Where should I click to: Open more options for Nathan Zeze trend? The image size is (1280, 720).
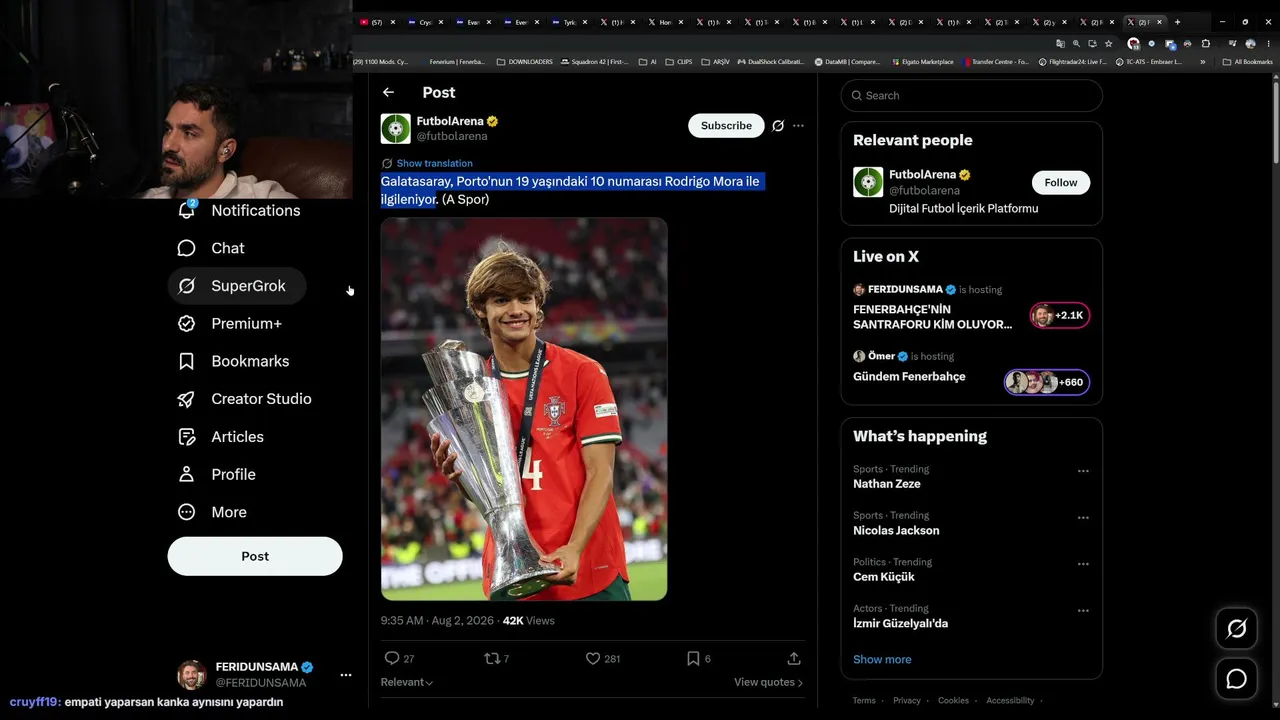point(1083,471)
